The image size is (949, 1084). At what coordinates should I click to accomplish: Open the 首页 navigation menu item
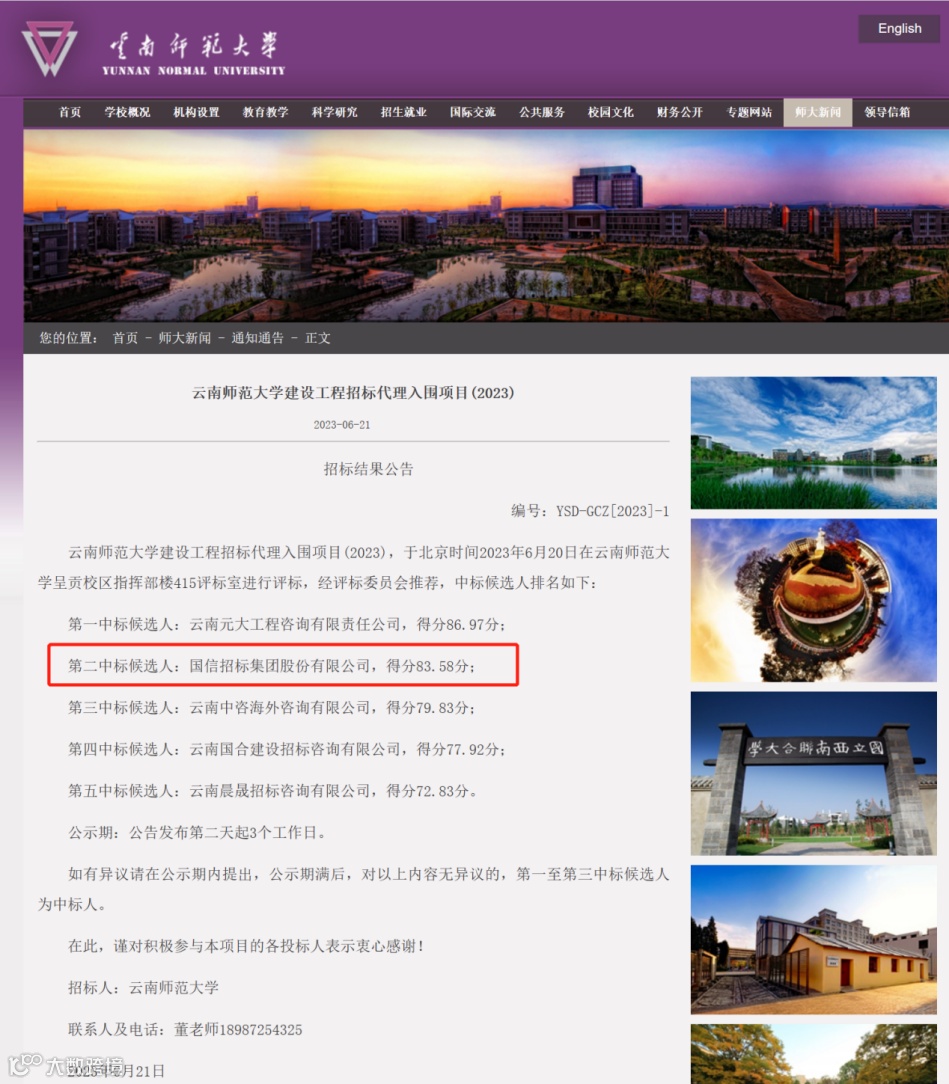(70, 112)
